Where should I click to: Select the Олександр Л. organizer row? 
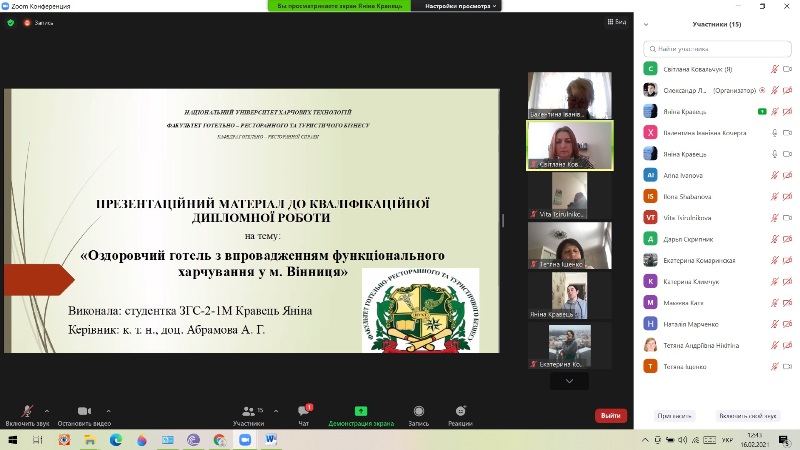click(x=717, y=90)
